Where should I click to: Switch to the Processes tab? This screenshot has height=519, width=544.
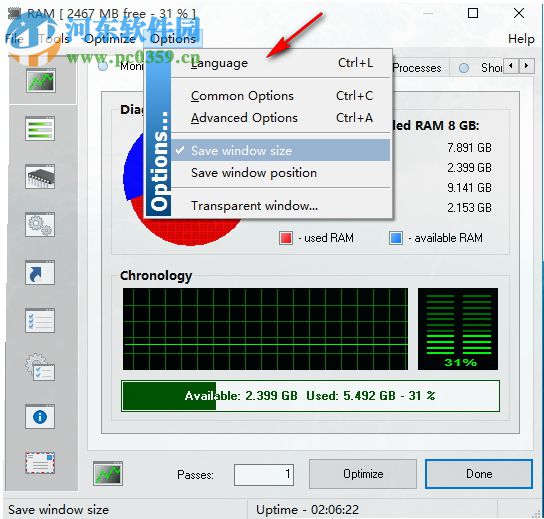click(417, 68)
